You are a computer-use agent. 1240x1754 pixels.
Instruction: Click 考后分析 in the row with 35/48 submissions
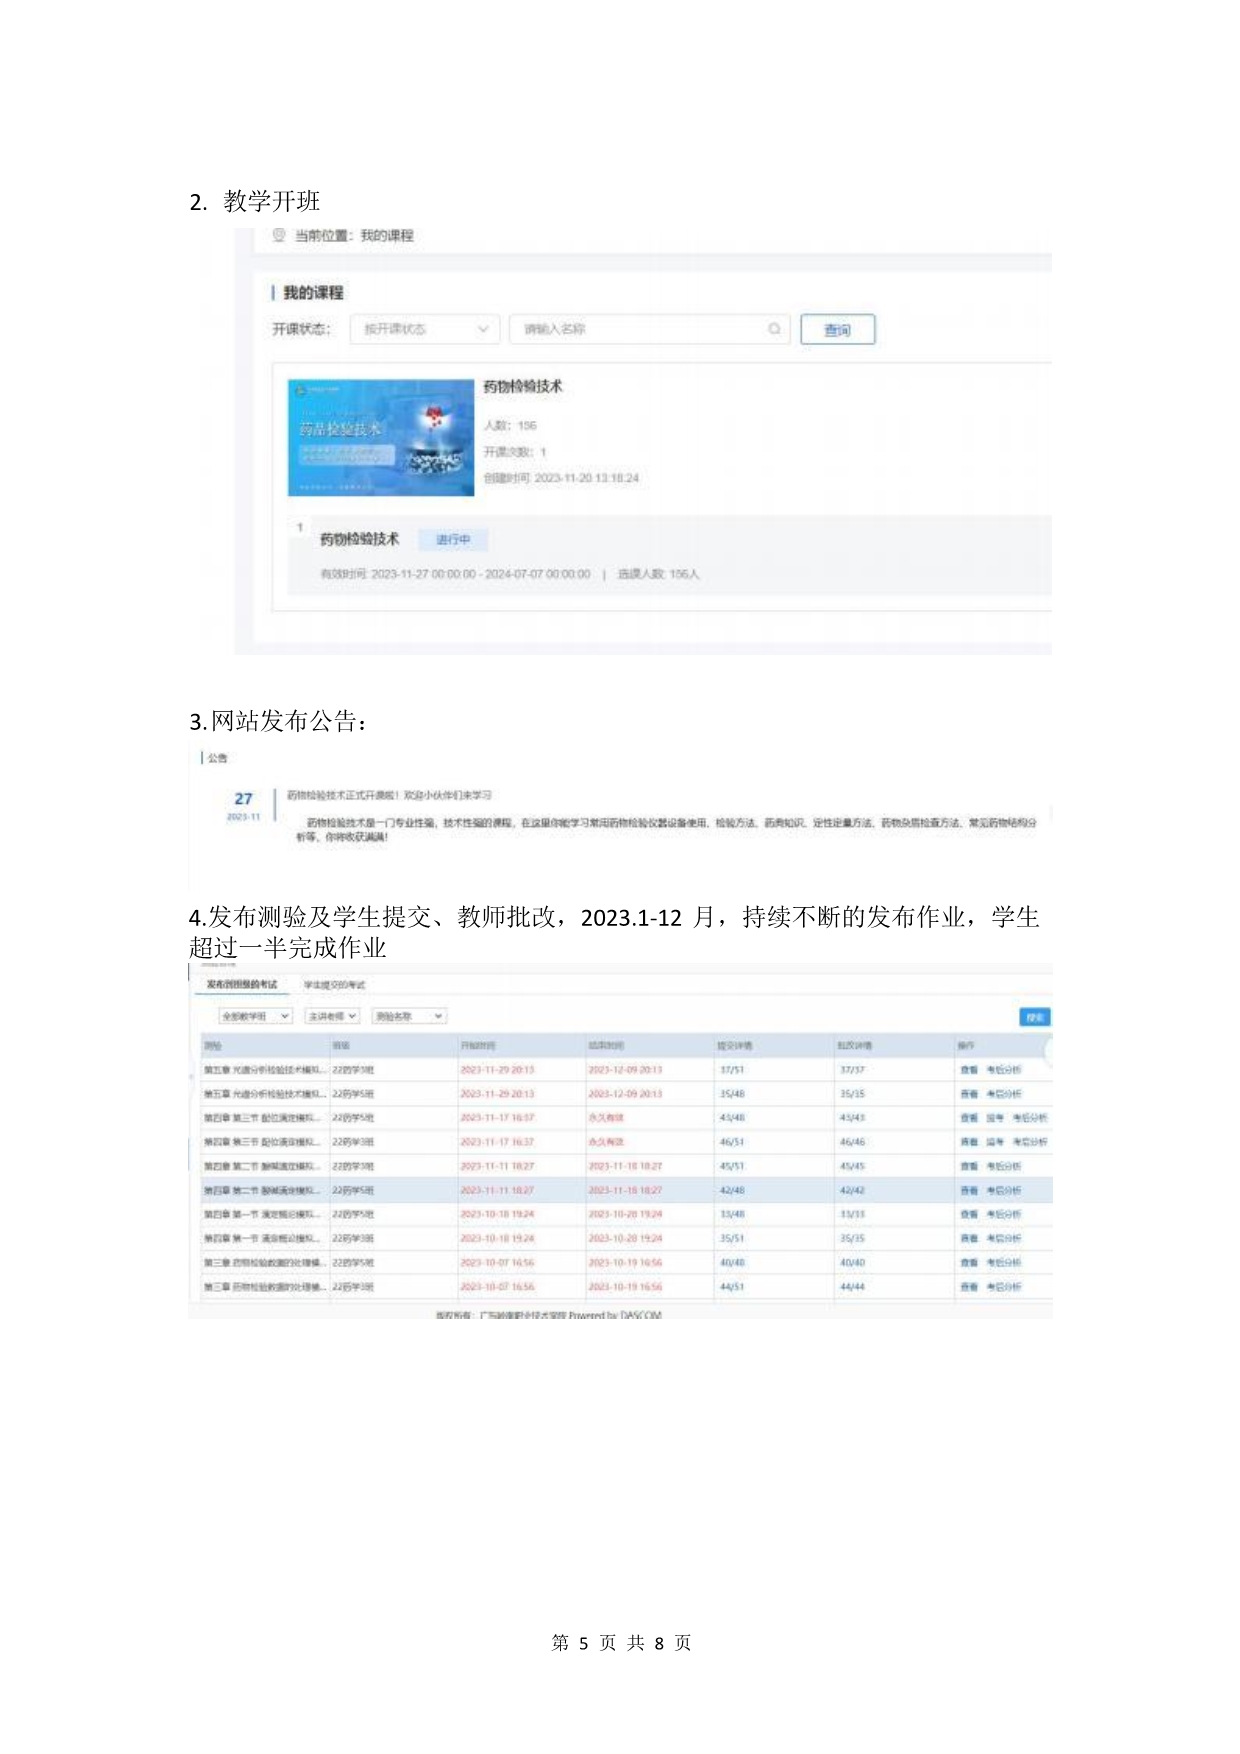tap(1003, 1094)
